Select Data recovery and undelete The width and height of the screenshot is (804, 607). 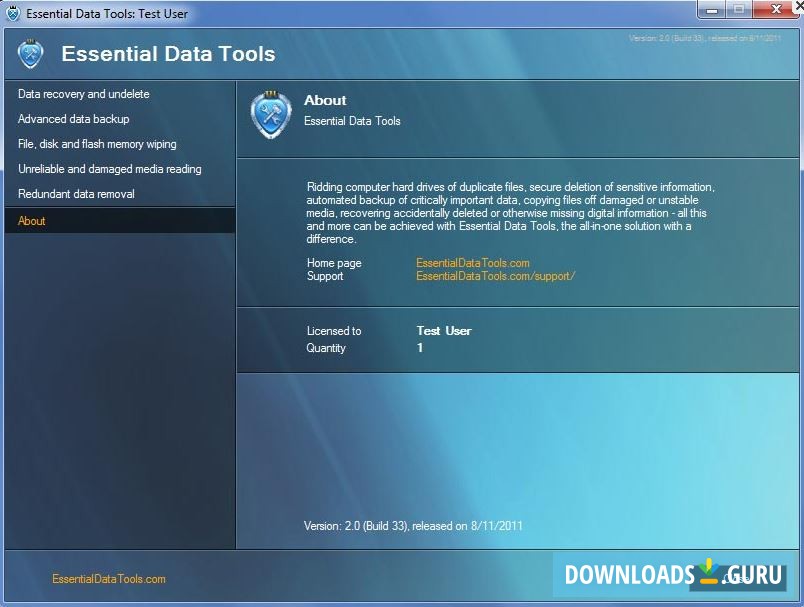point(84,94)
